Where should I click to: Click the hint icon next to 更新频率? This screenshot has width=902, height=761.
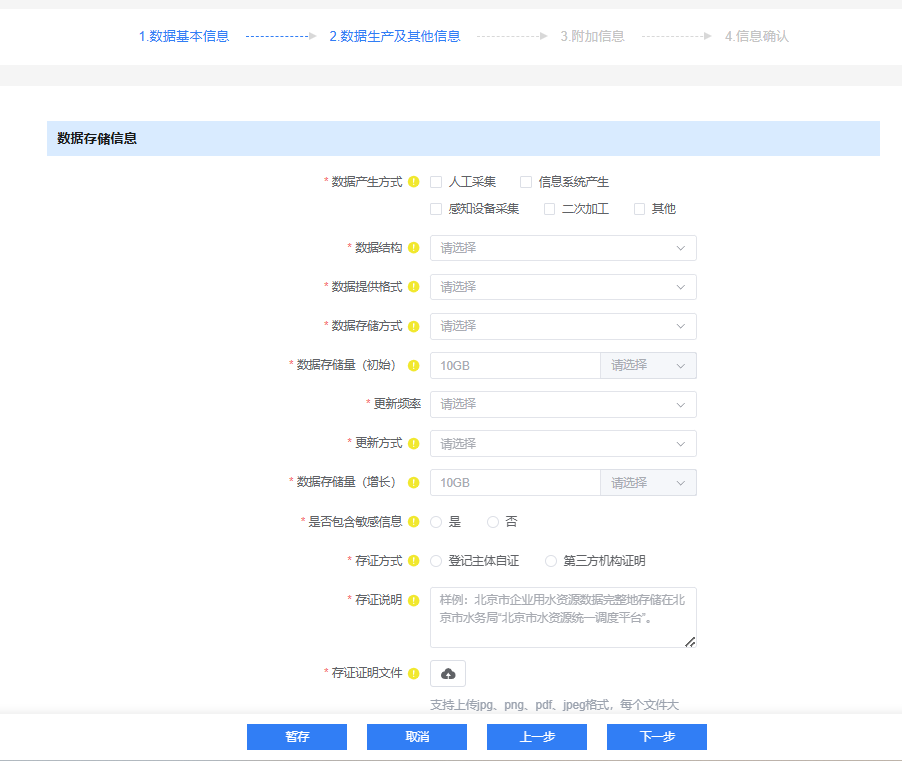click(413, 404)
